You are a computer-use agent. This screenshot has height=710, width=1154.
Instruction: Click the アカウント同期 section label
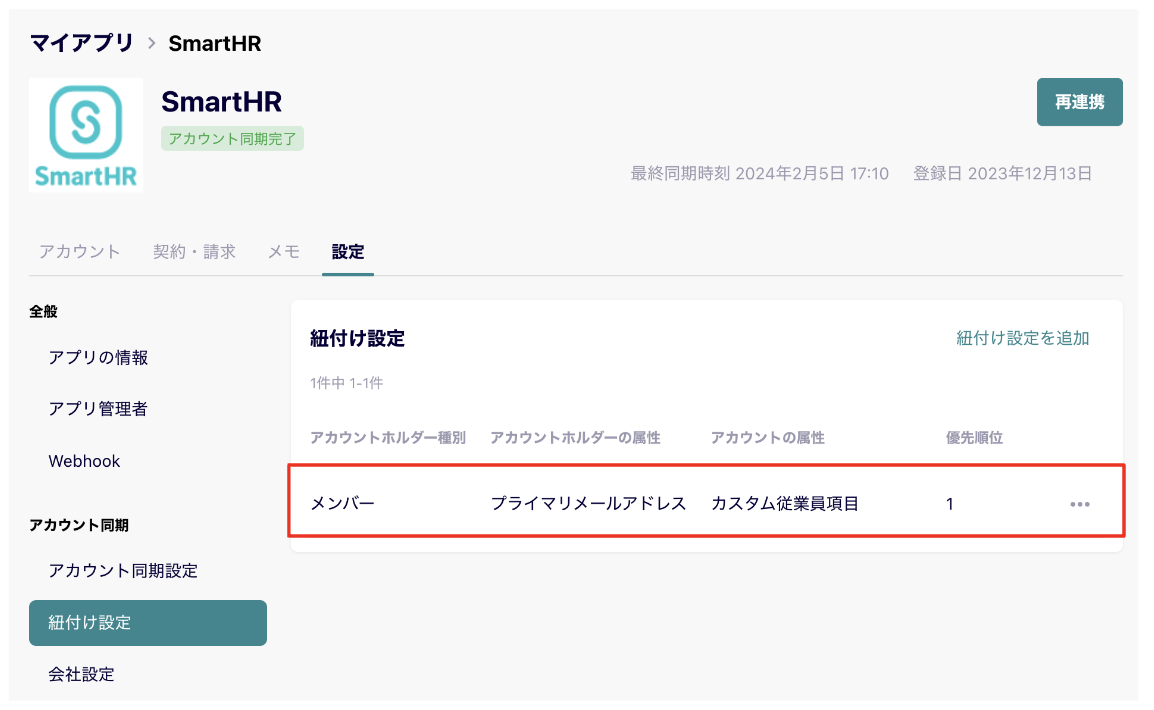(x=79, y=525)
